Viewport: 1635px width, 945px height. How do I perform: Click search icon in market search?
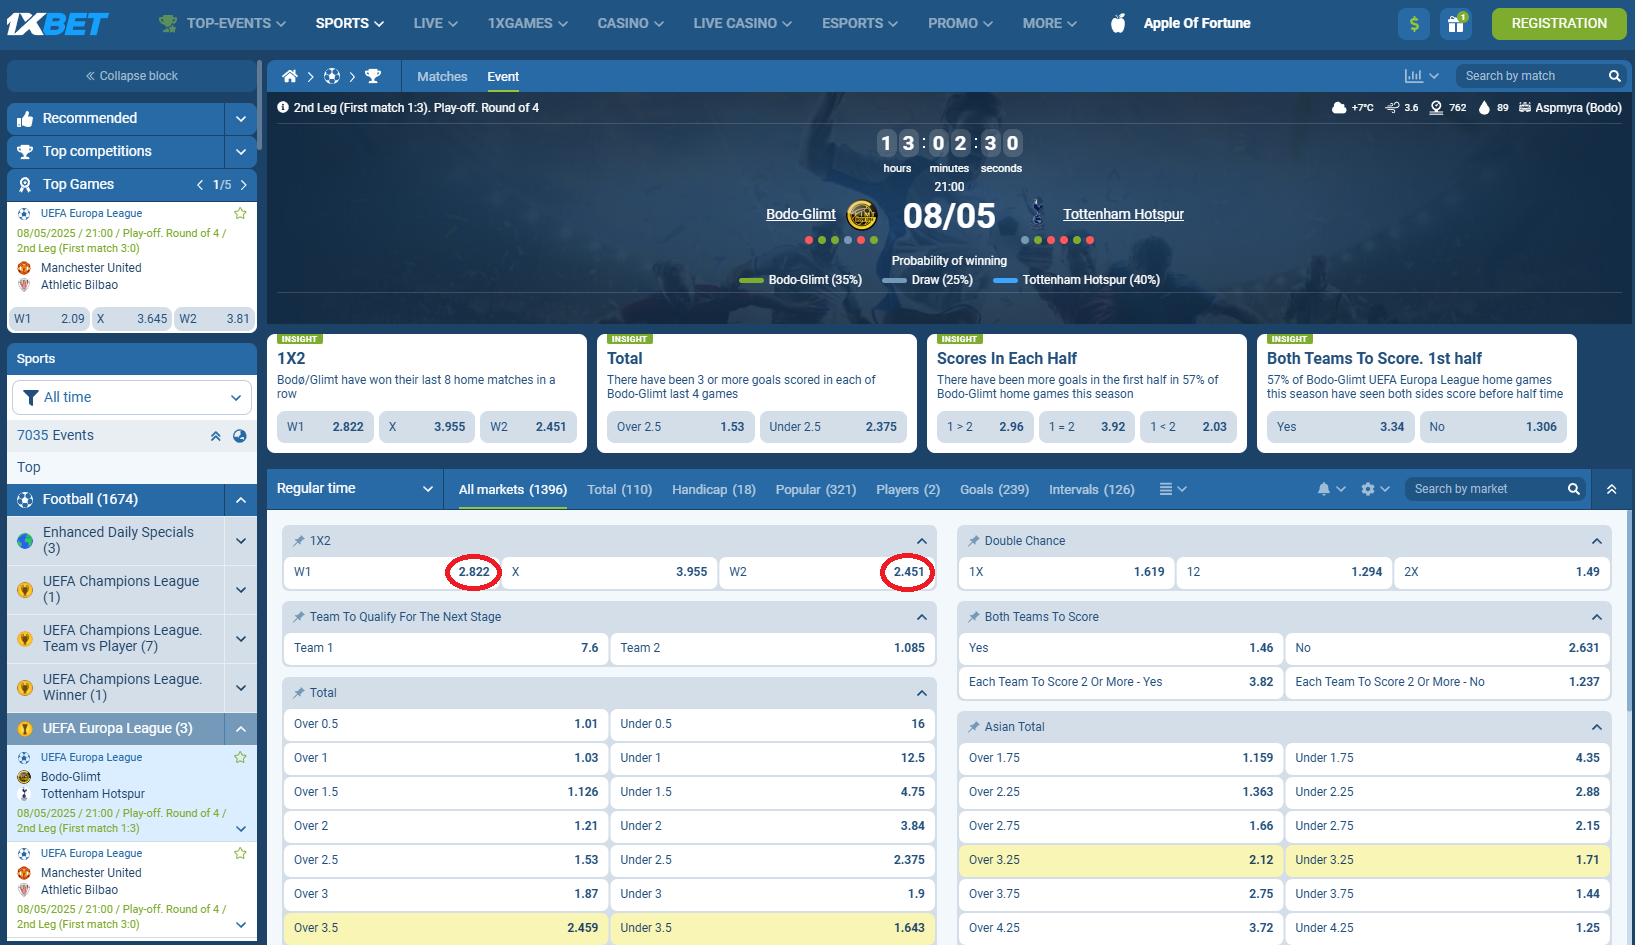1574,489
